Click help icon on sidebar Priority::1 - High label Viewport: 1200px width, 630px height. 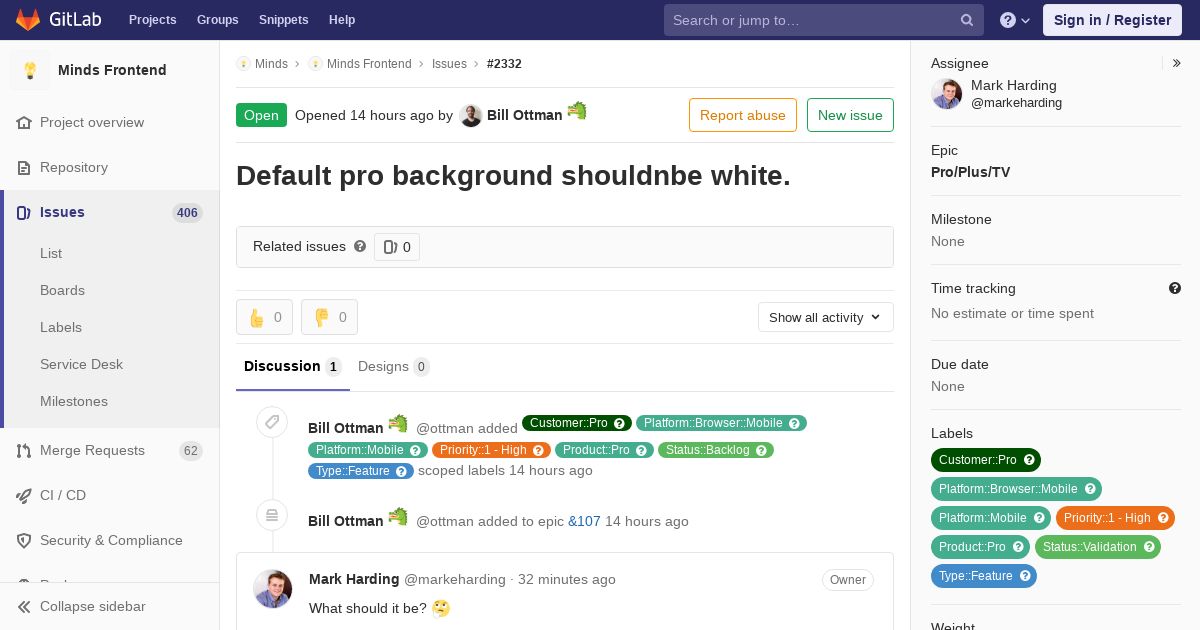click(x=1163, y=518)
